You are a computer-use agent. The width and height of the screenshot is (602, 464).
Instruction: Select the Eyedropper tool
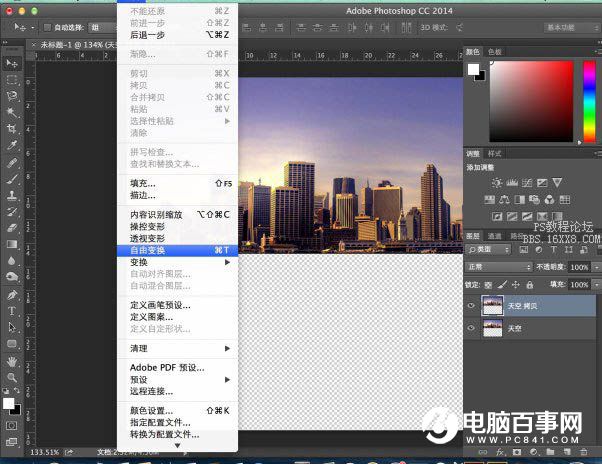pos(12,145)
